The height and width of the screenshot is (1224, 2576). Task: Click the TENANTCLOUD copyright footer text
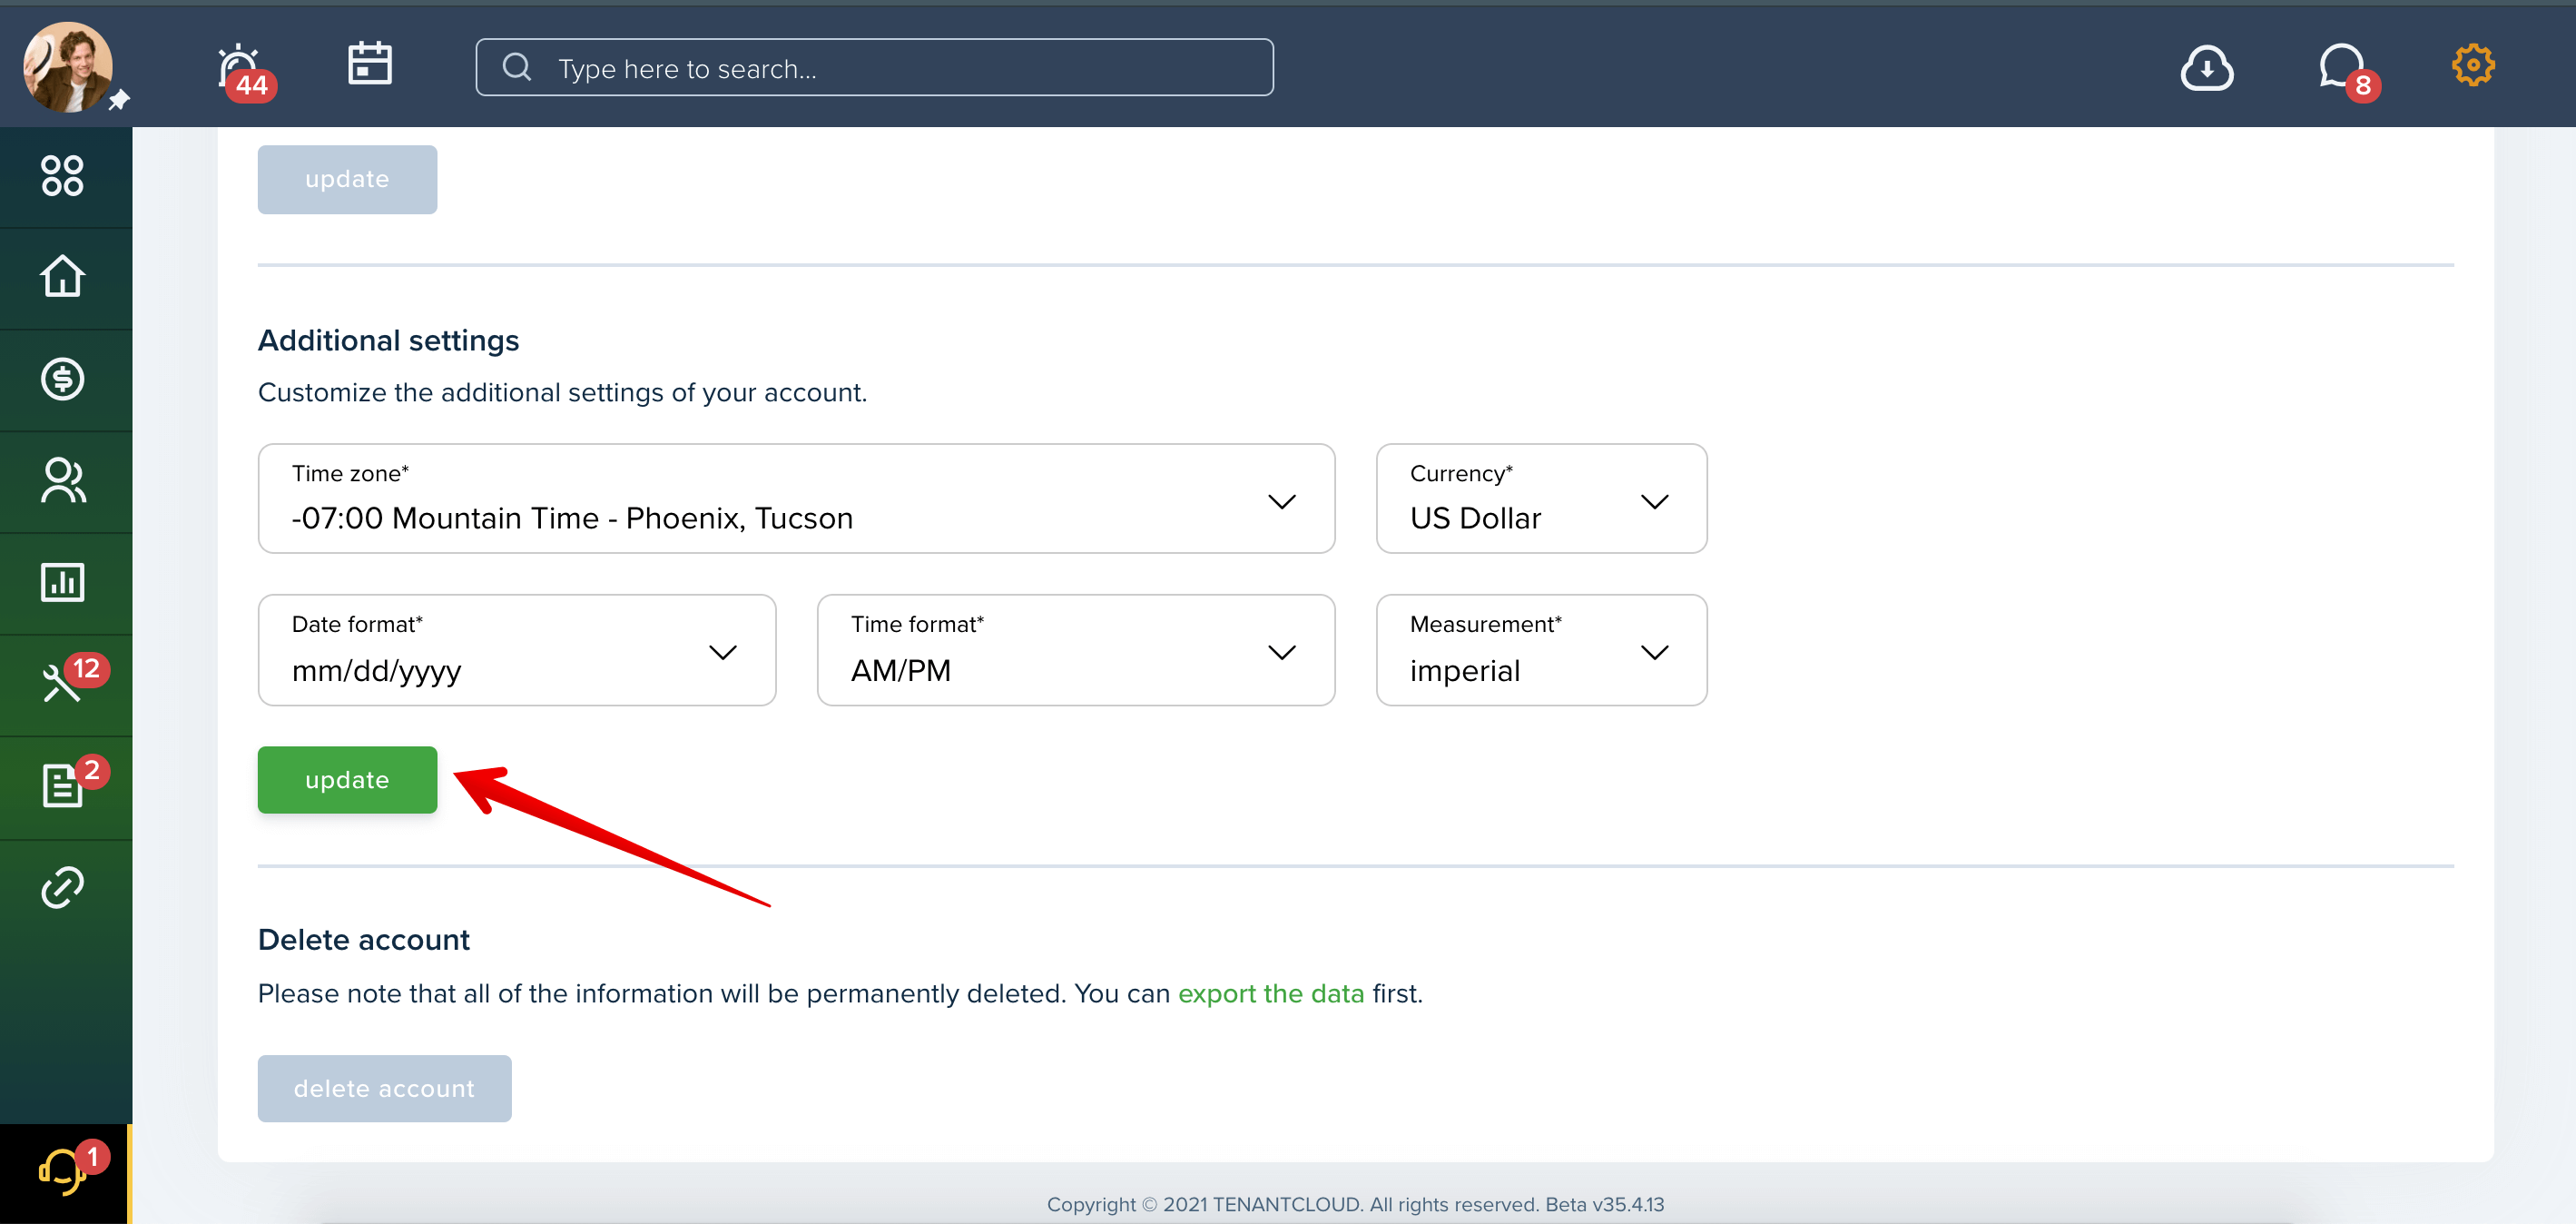point(1355,1204)
